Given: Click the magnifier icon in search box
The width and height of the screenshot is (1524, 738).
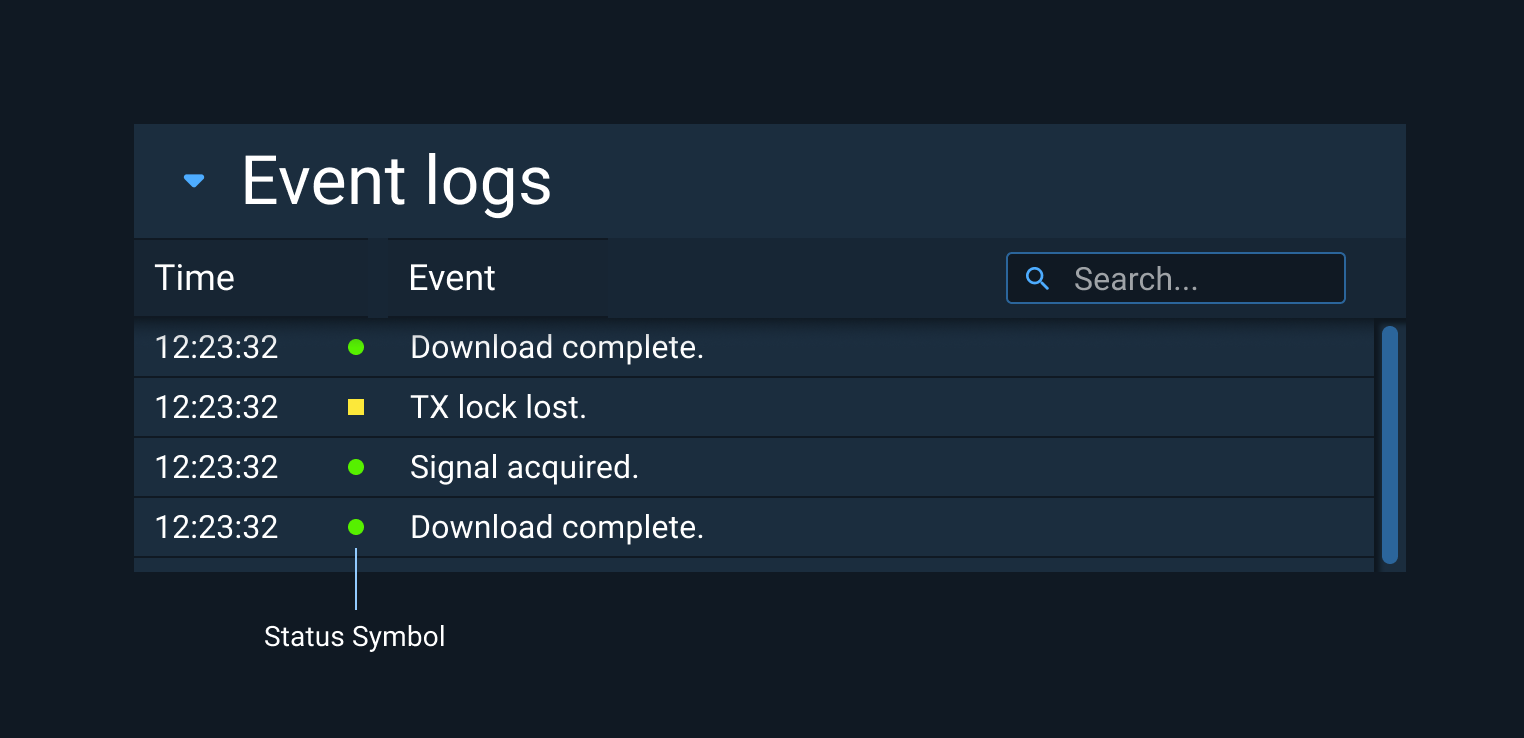Looking at the screenshot, I should (x=1038, y=279).
